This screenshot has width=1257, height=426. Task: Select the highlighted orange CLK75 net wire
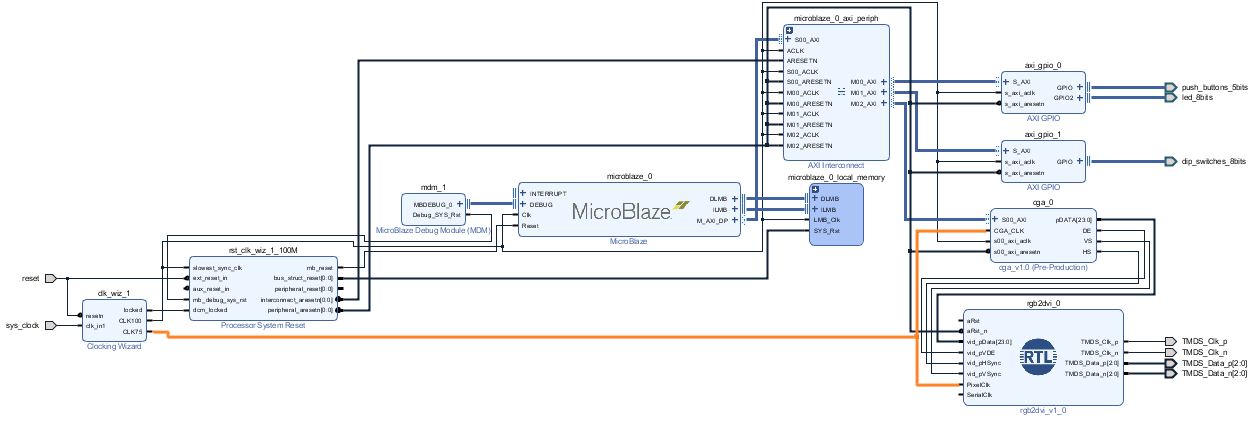[540, 338]
